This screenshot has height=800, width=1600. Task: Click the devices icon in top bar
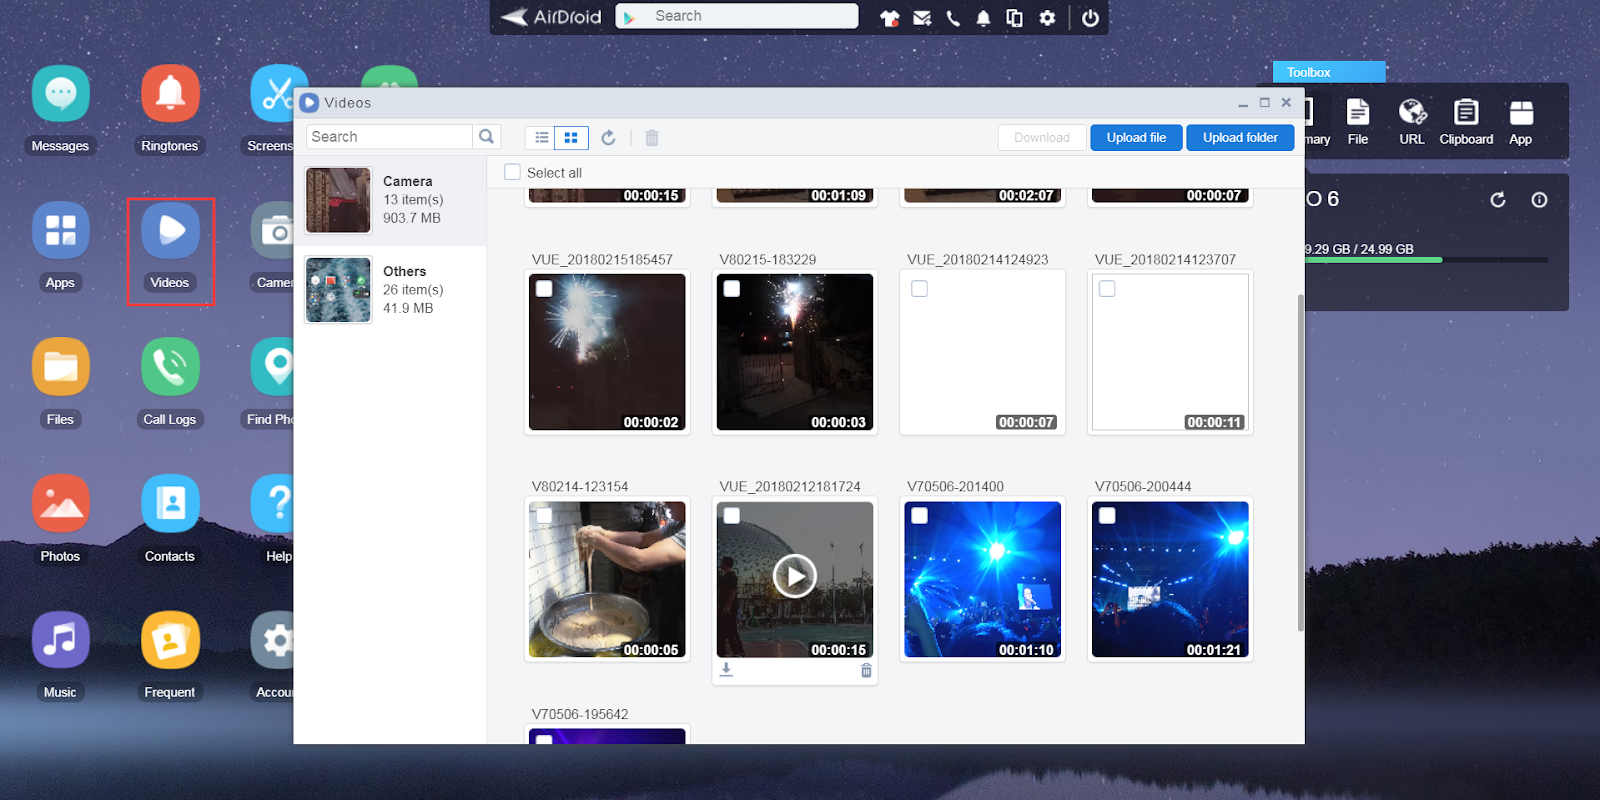tap(1014, 18)
